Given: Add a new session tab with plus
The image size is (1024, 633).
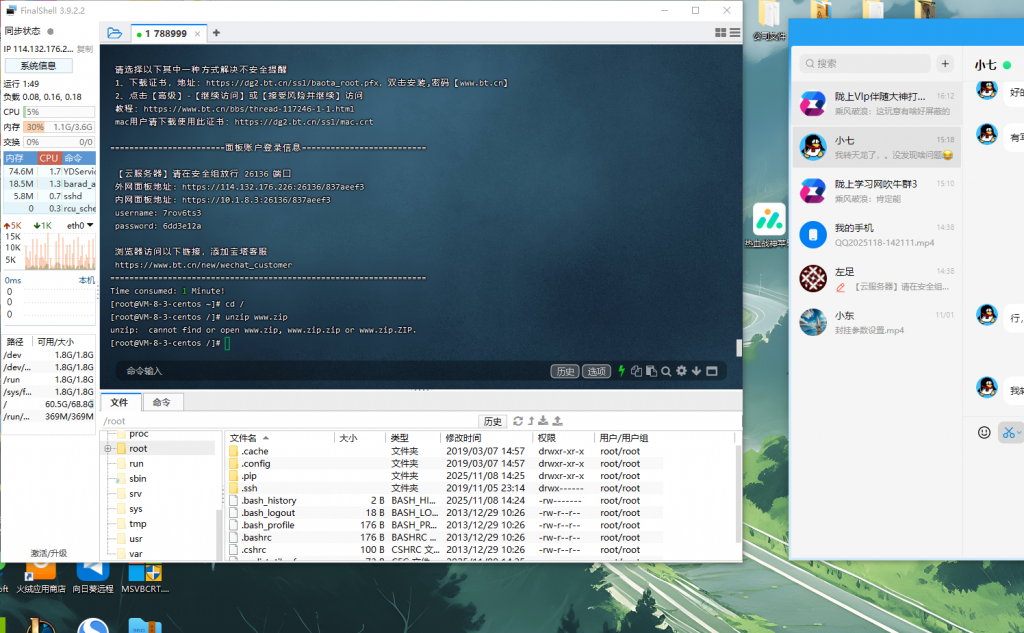Looking at the screenshot, I should point(215,33).
